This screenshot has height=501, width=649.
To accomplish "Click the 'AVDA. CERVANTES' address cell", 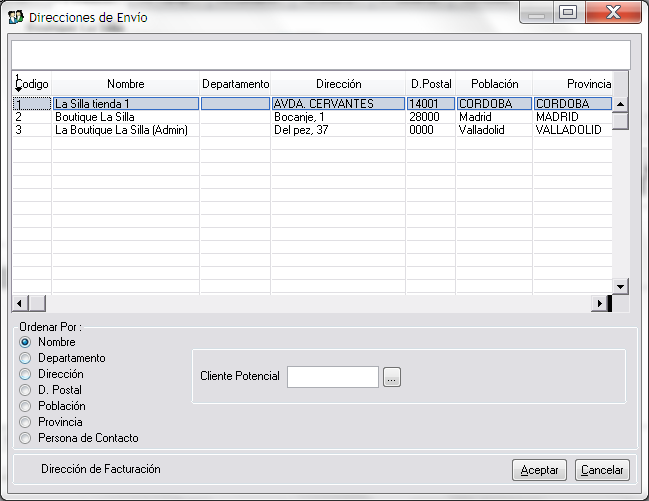I will coord(339,104).
